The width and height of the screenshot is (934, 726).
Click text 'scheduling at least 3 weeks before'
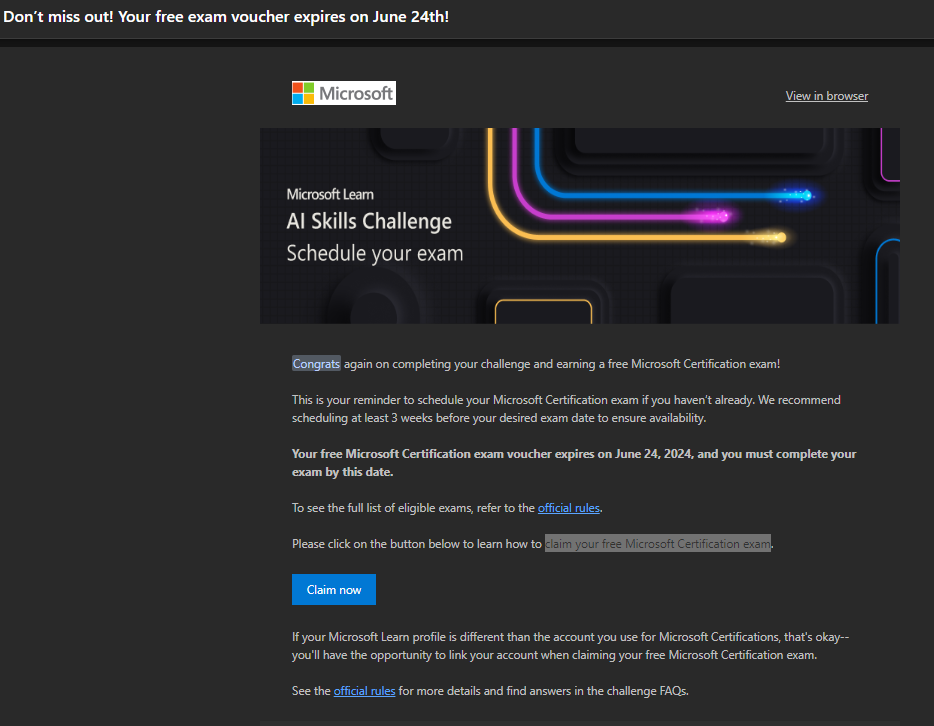point(381,418)
